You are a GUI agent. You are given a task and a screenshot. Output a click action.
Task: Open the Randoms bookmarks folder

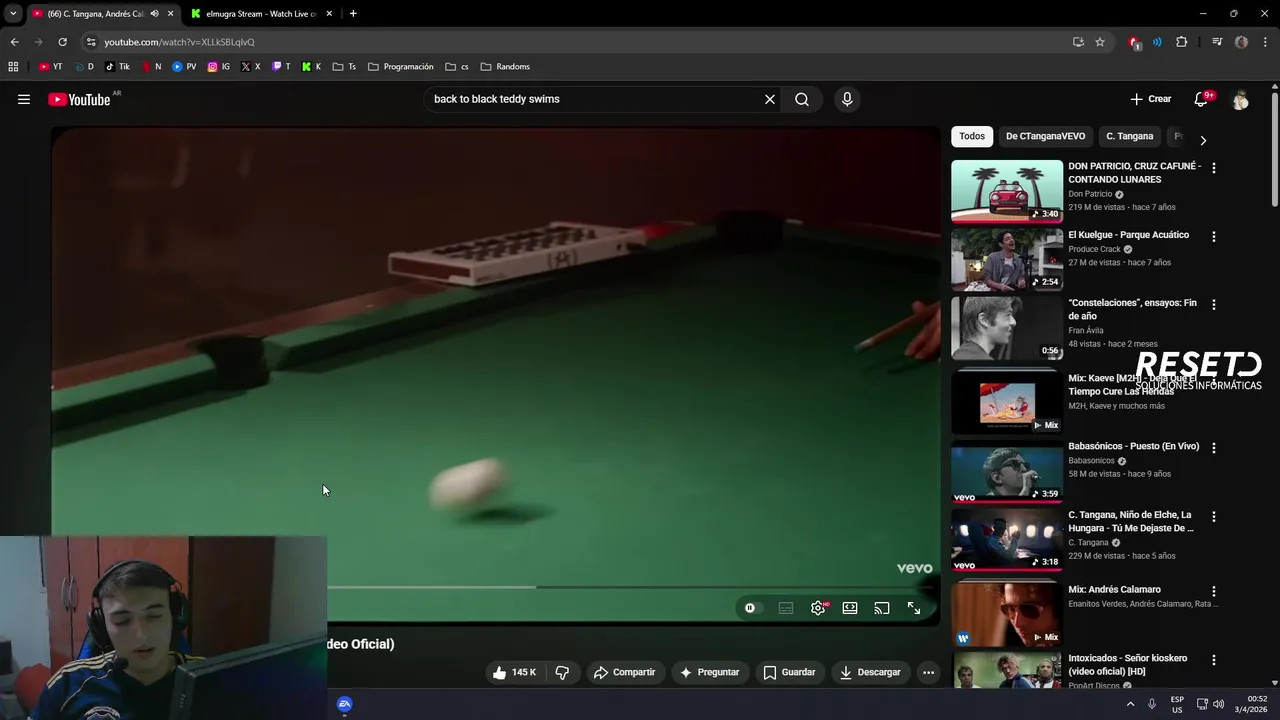click(505, 67)
